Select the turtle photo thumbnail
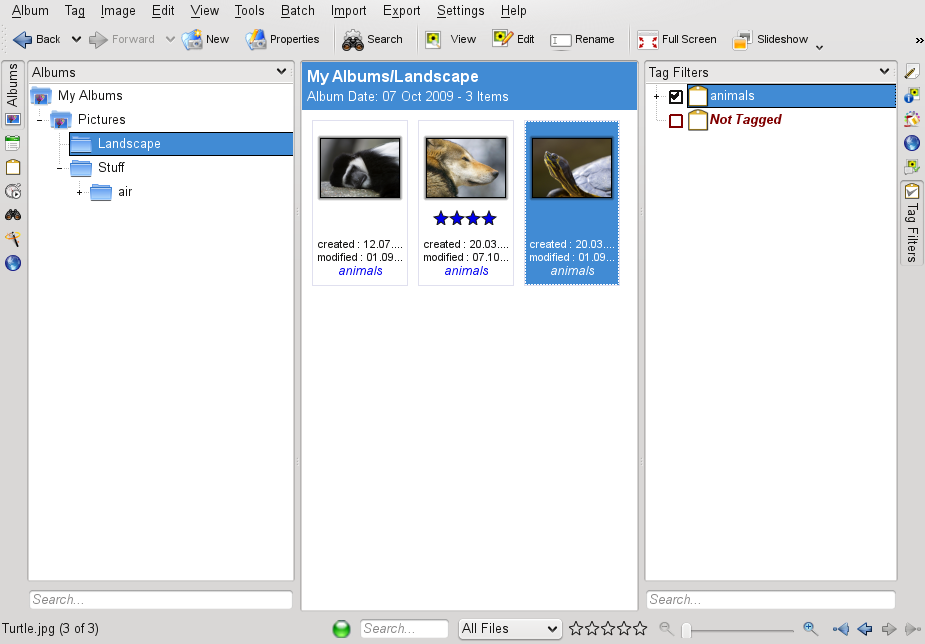The height and width of the screenshot is (644, 925). point(571,167)
